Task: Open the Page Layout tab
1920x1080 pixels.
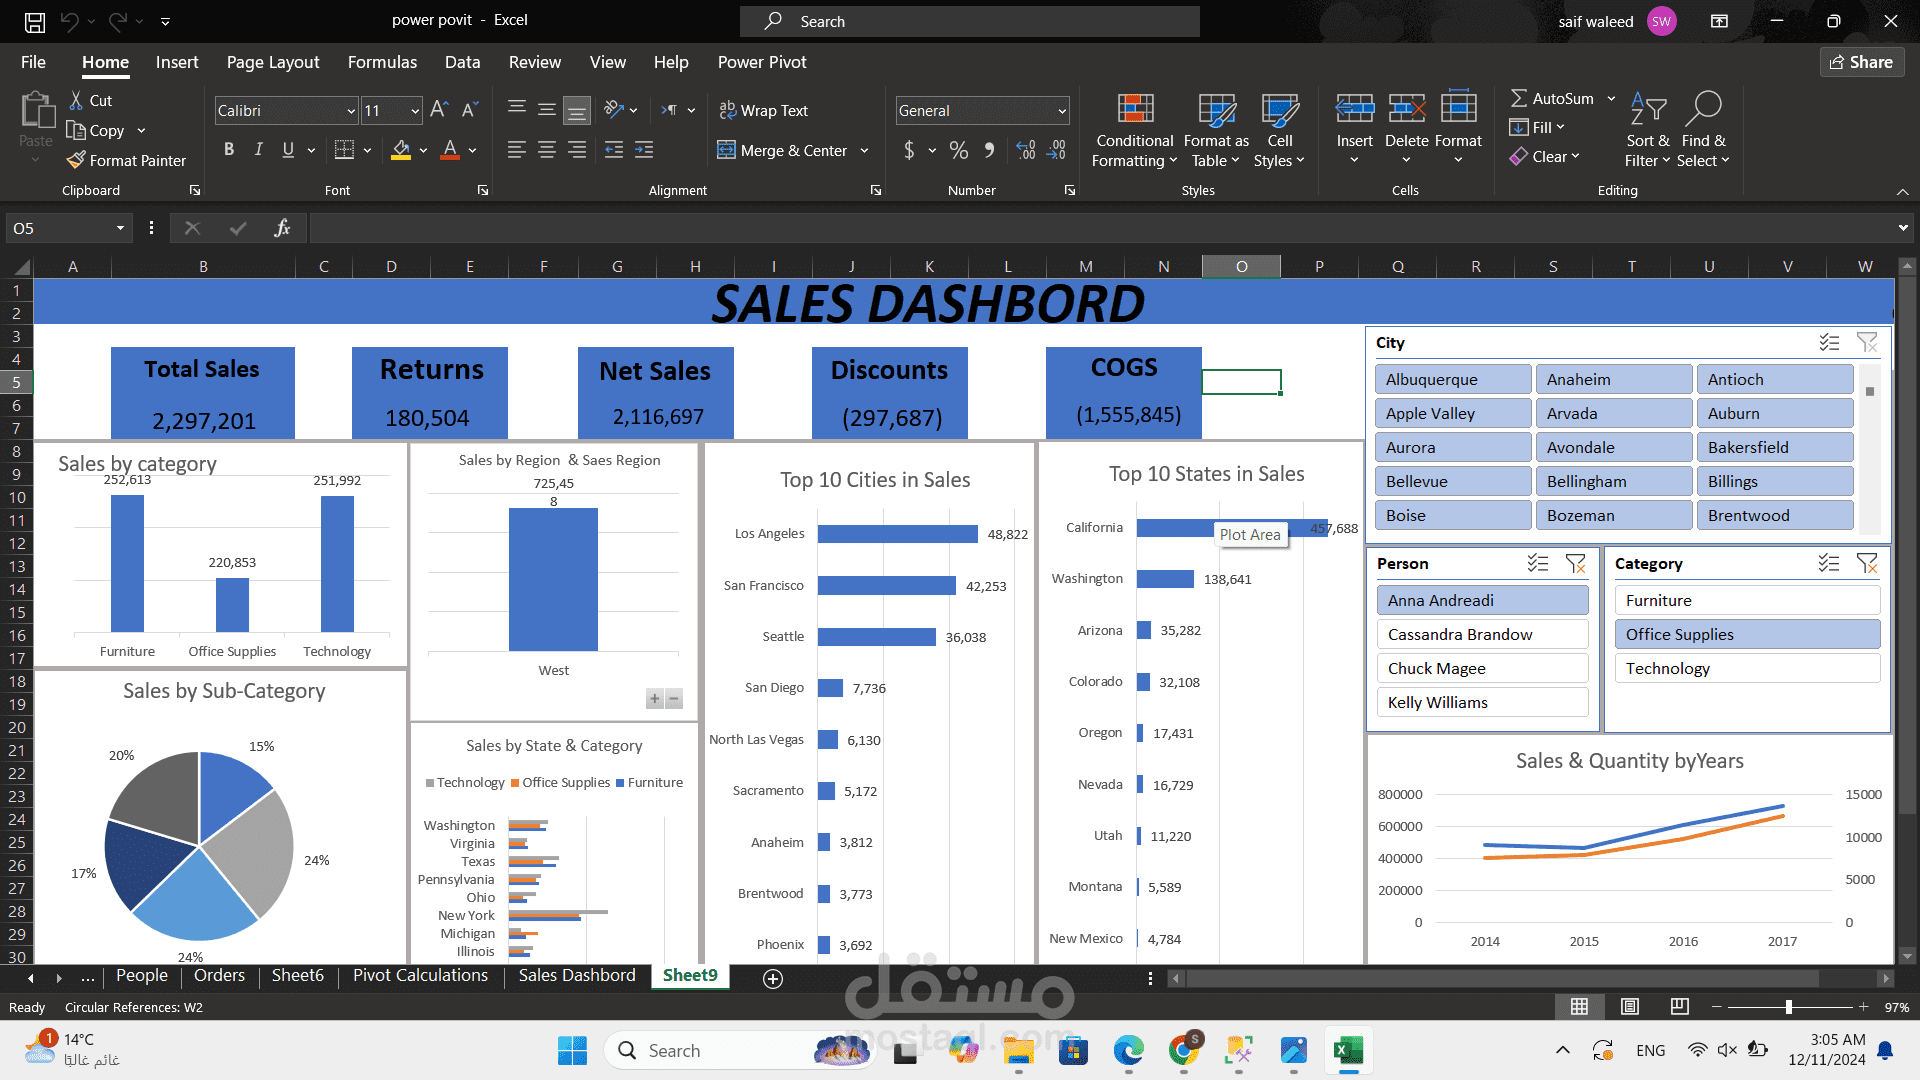Action: (x=273, y=62)
